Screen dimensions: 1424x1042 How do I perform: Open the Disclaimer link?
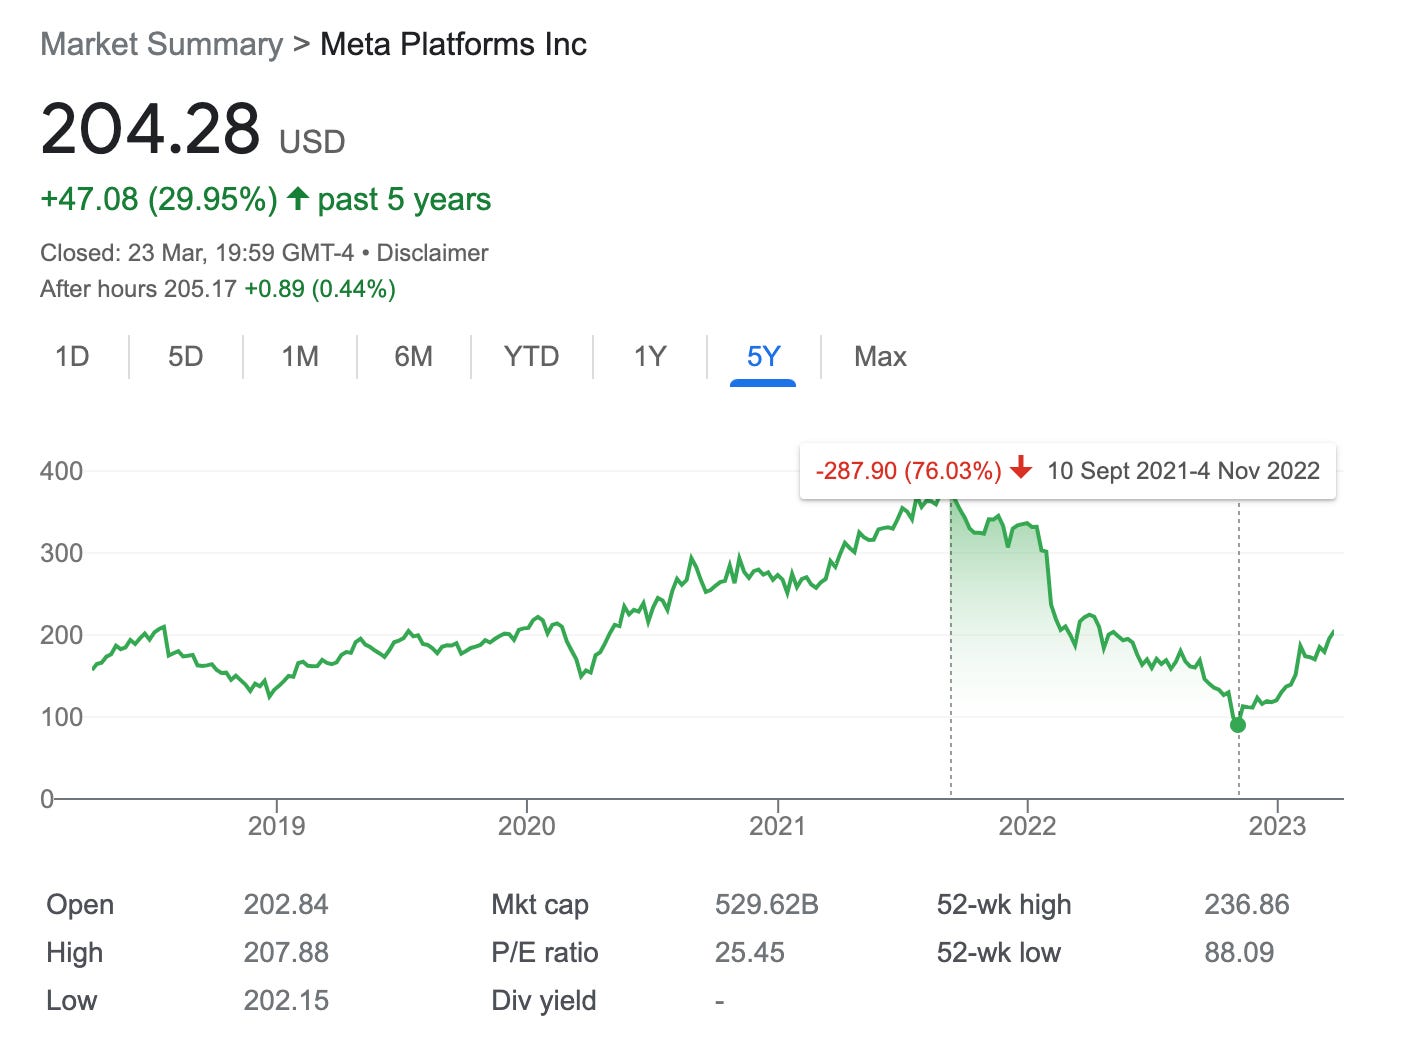click(x=432, y=253)
